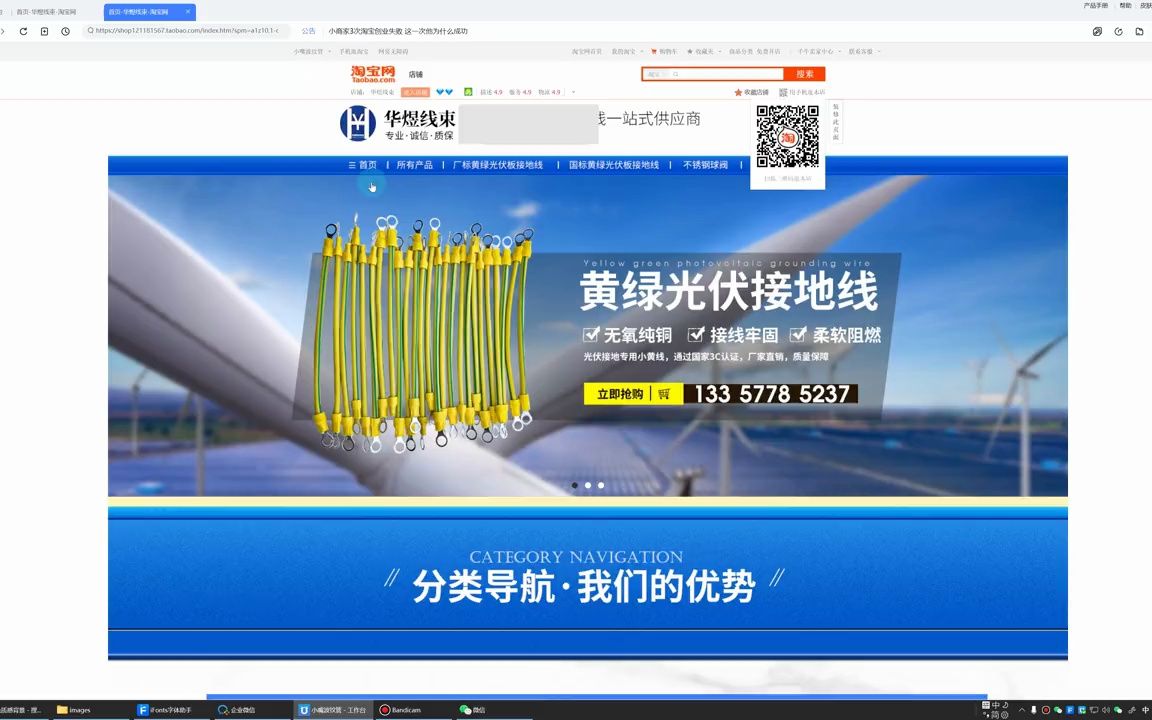Activate the first carousel indicator dot

coord(574,485)
